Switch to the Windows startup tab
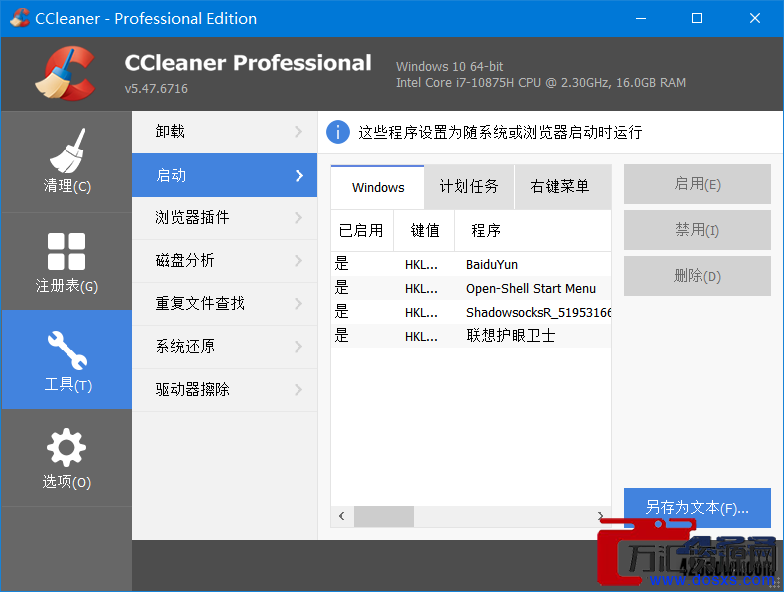Viewport: 784px width, 592px height. point(378,188)
